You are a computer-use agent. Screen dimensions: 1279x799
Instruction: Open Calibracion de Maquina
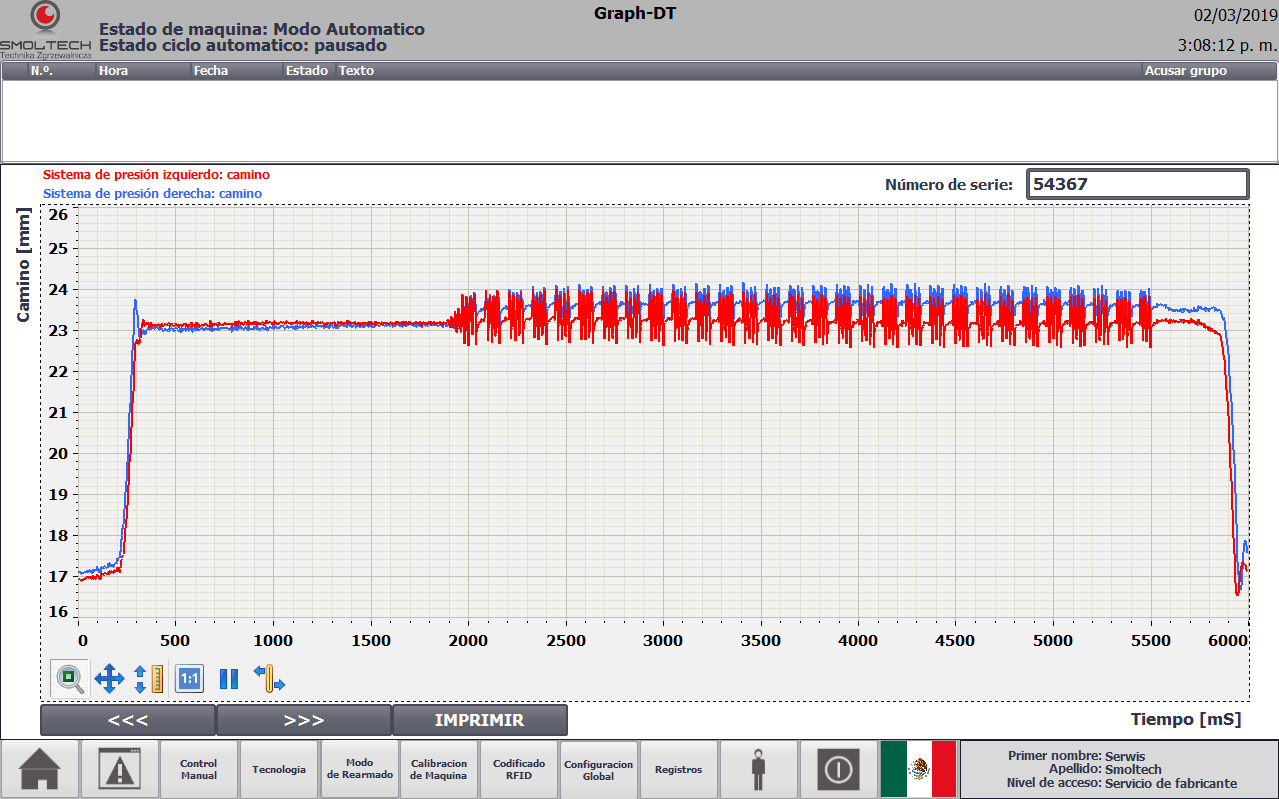point(439,769)
